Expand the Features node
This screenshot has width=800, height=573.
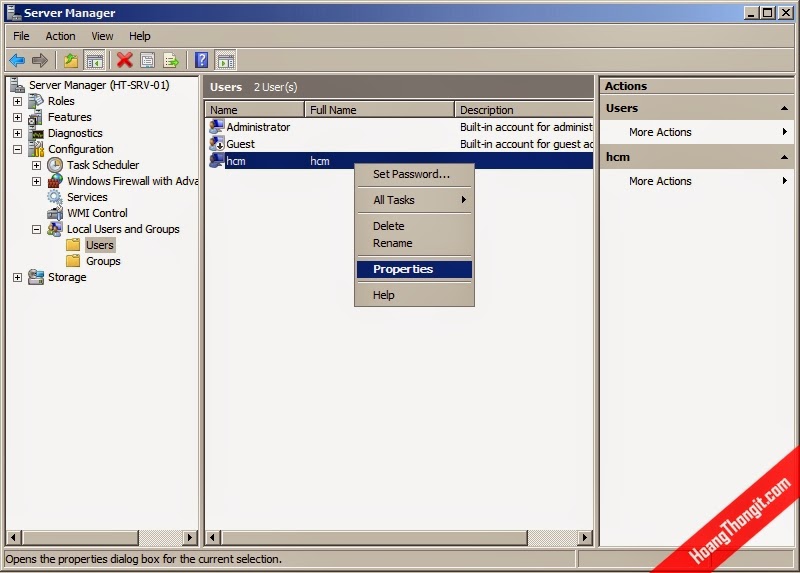[17, 117]
